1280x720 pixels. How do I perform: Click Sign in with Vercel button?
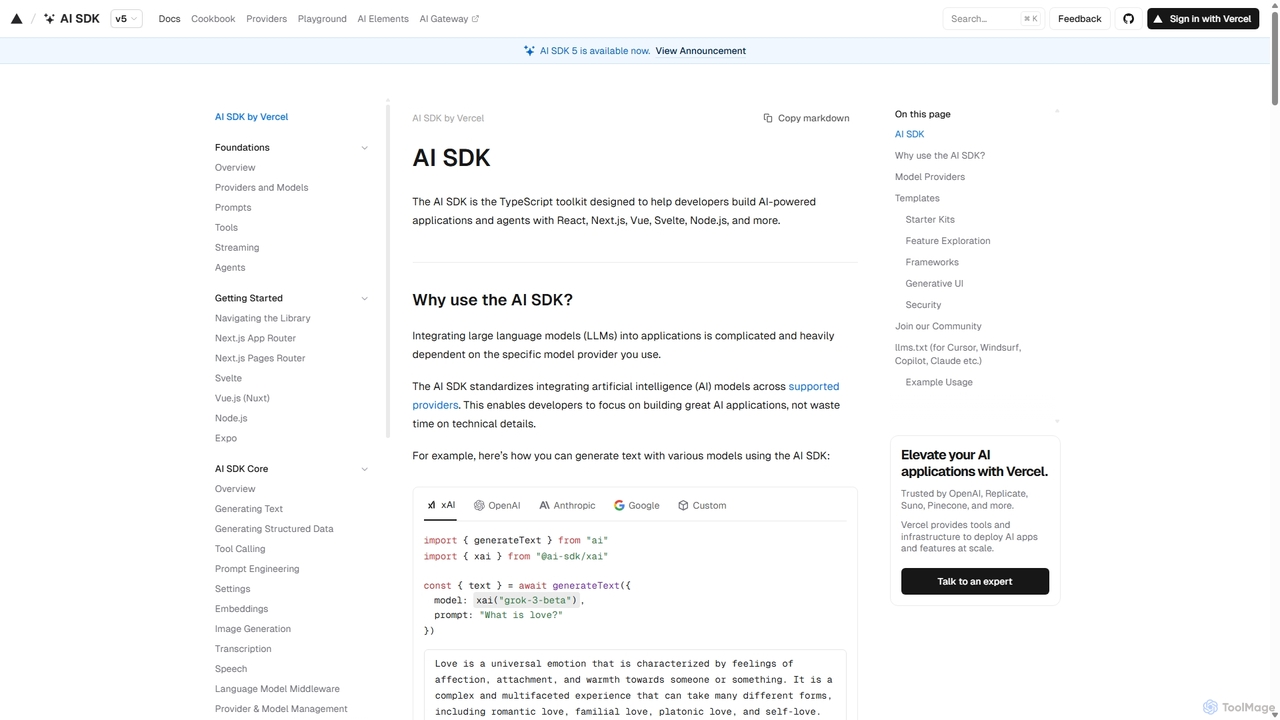pos(1203,19)
